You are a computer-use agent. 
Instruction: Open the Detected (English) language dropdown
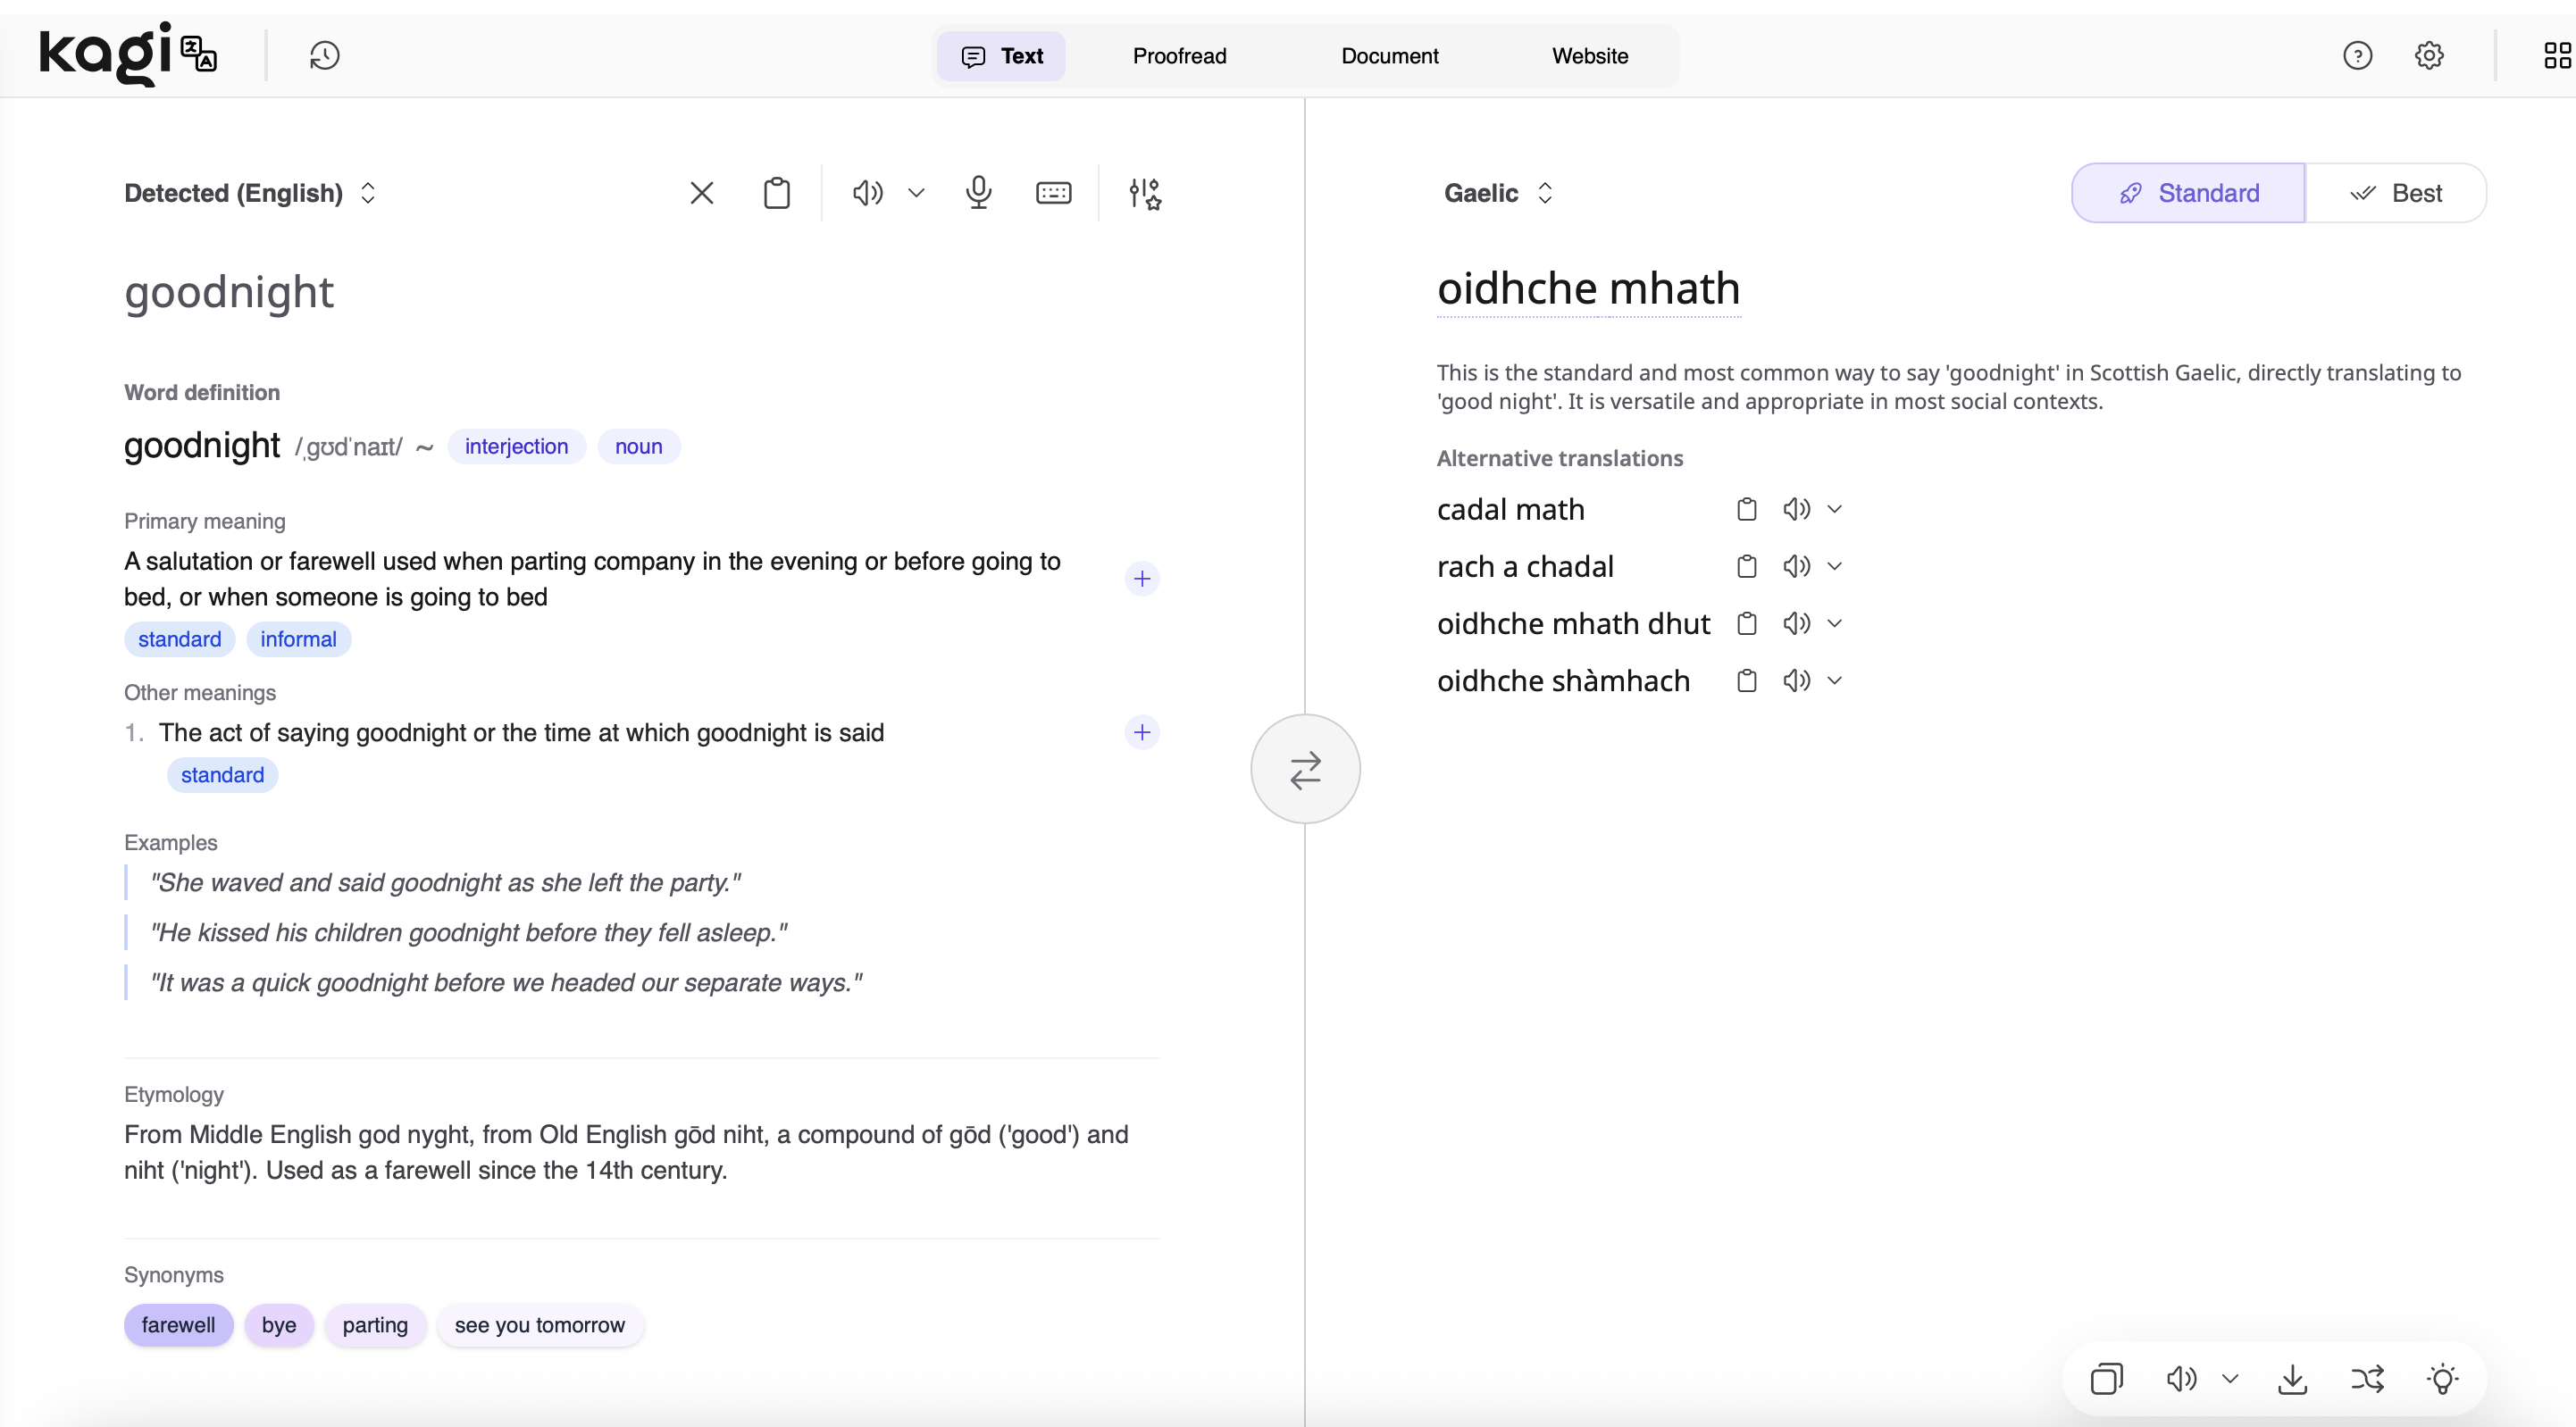pyautogui.click(x=250, y=193)
